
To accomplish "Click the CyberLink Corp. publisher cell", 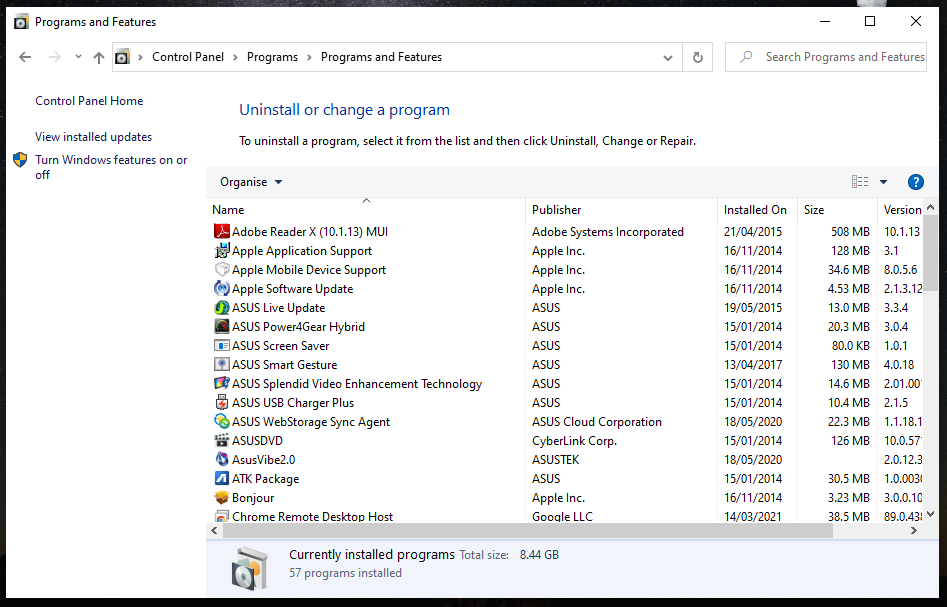I will pos(574,441).
